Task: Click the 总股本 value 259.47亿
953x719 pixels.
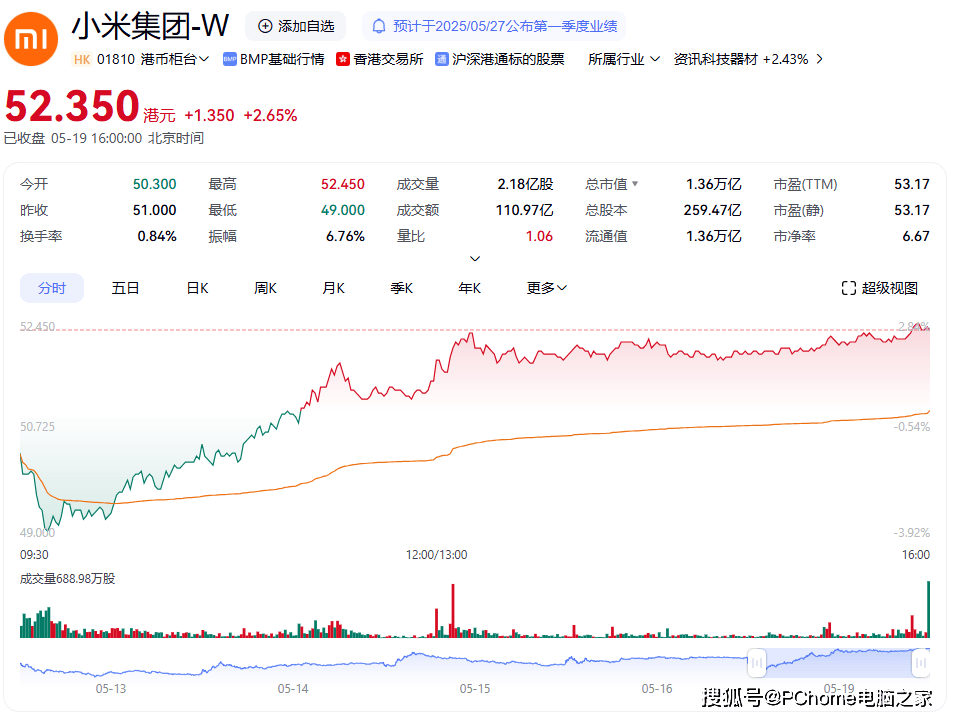Action: [712, 210]
